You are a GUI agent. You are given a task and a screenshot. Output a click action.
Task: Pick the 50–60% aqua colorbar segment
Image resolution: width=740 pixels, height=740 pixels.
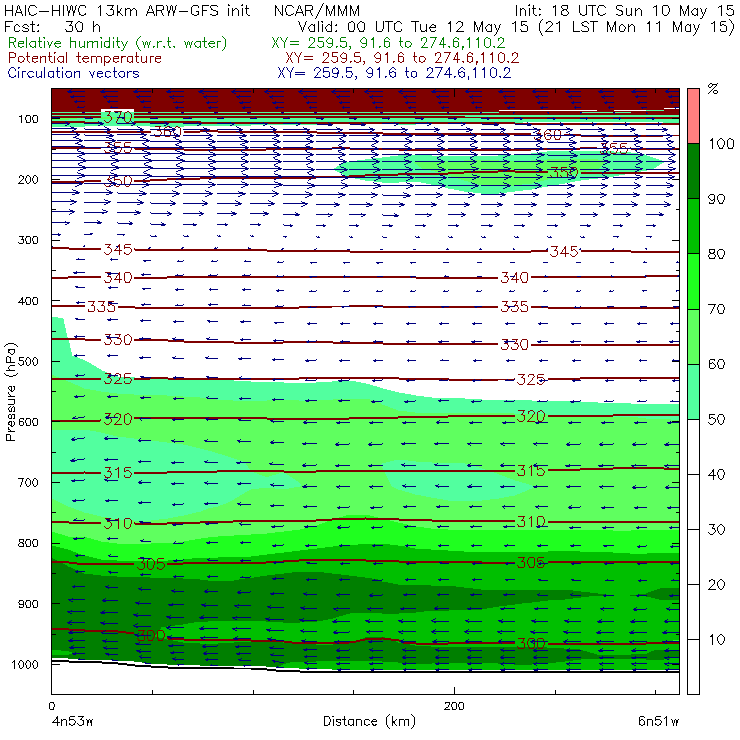click(693, 392)
